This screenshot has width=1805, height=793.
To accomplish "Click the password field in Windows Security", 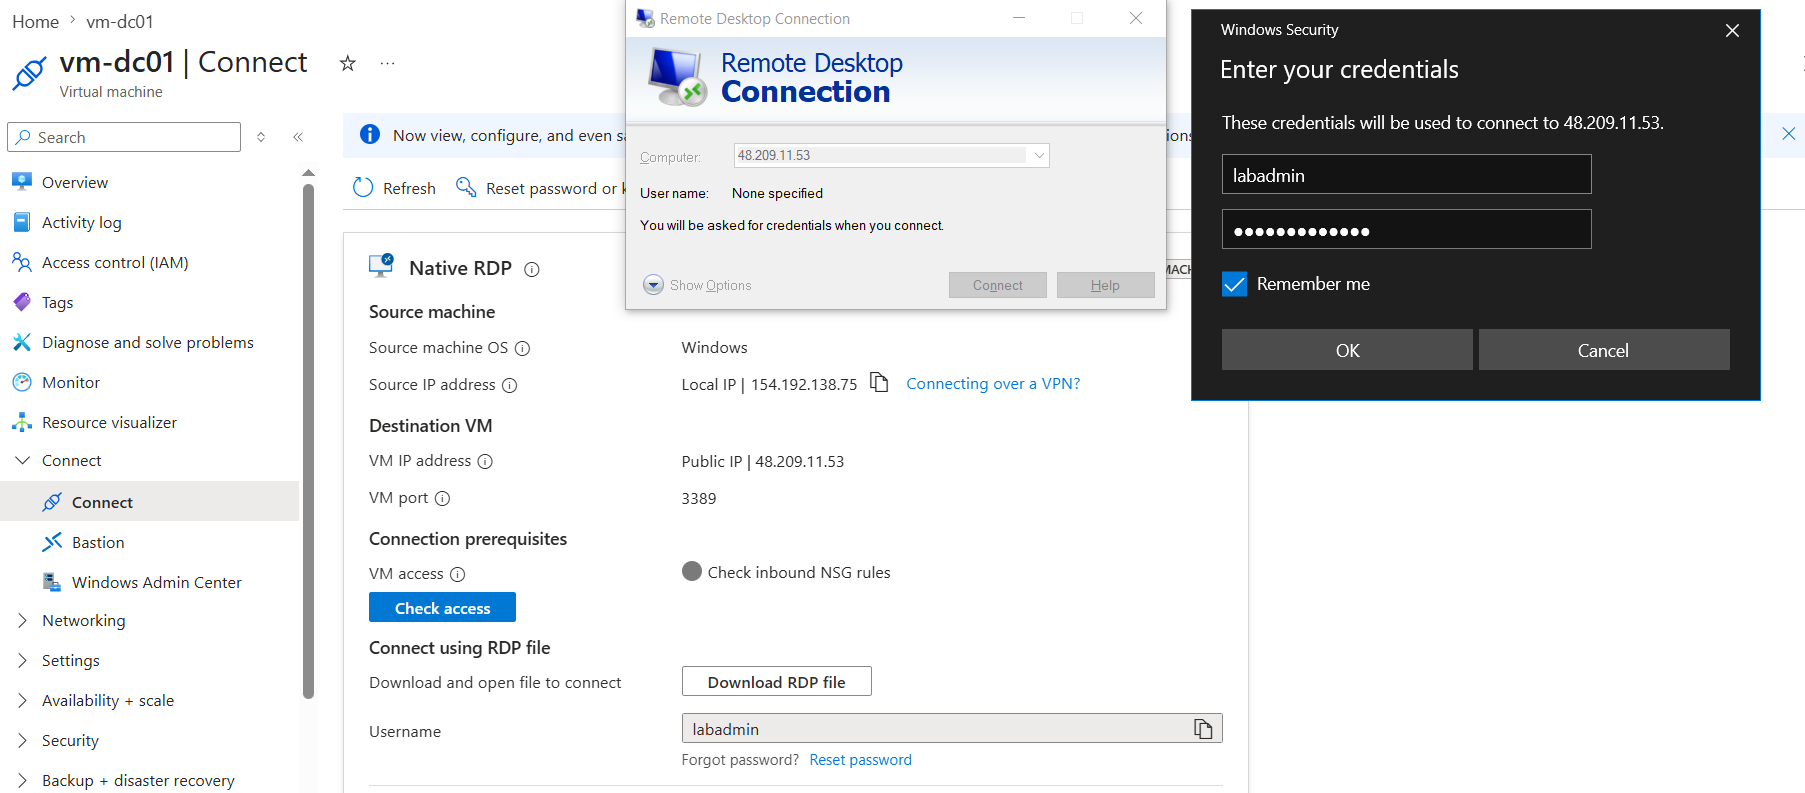I will (x=1406, y=230).
